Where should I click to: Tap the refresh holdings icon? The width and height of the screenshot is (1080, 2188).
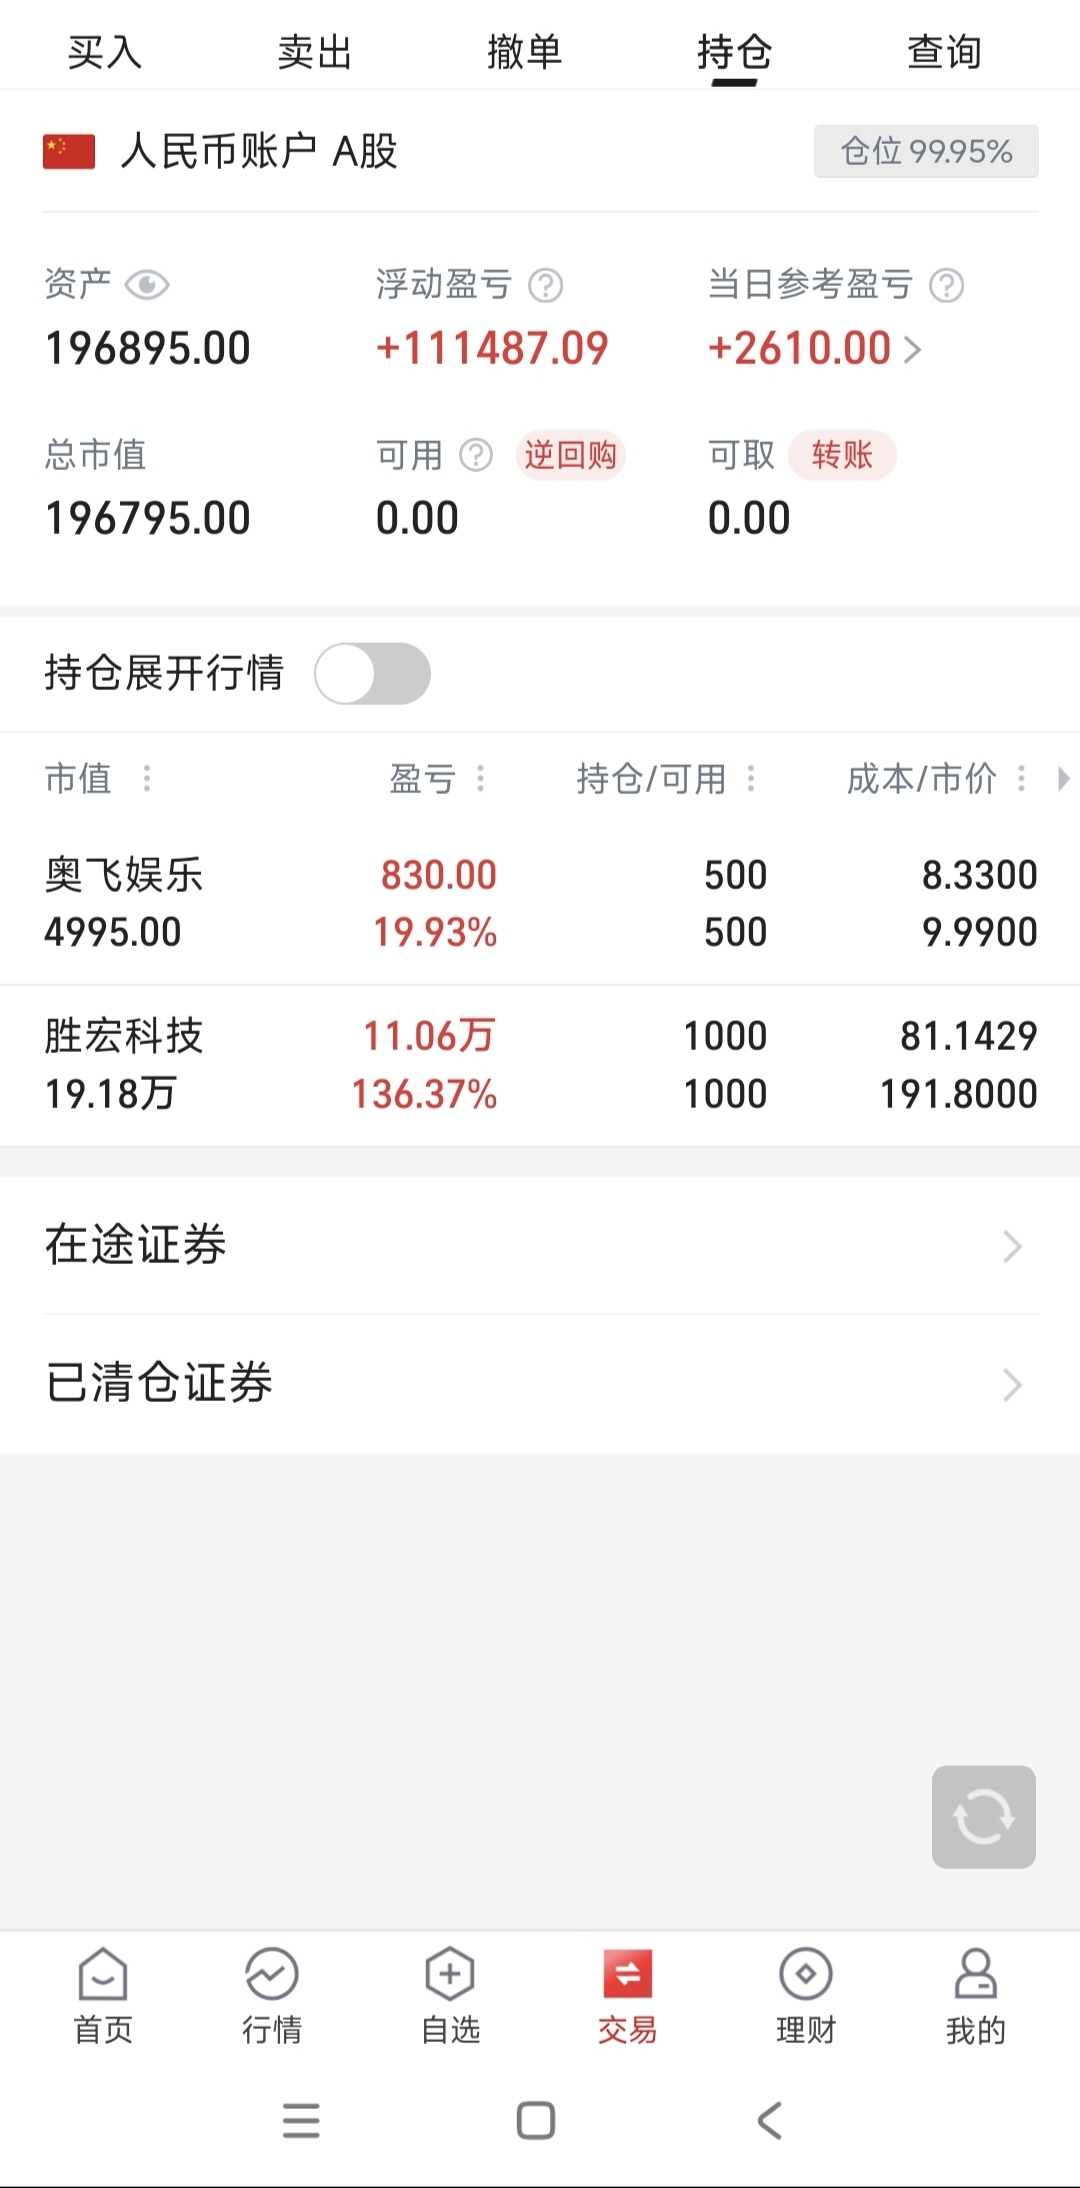[983, 1816]
